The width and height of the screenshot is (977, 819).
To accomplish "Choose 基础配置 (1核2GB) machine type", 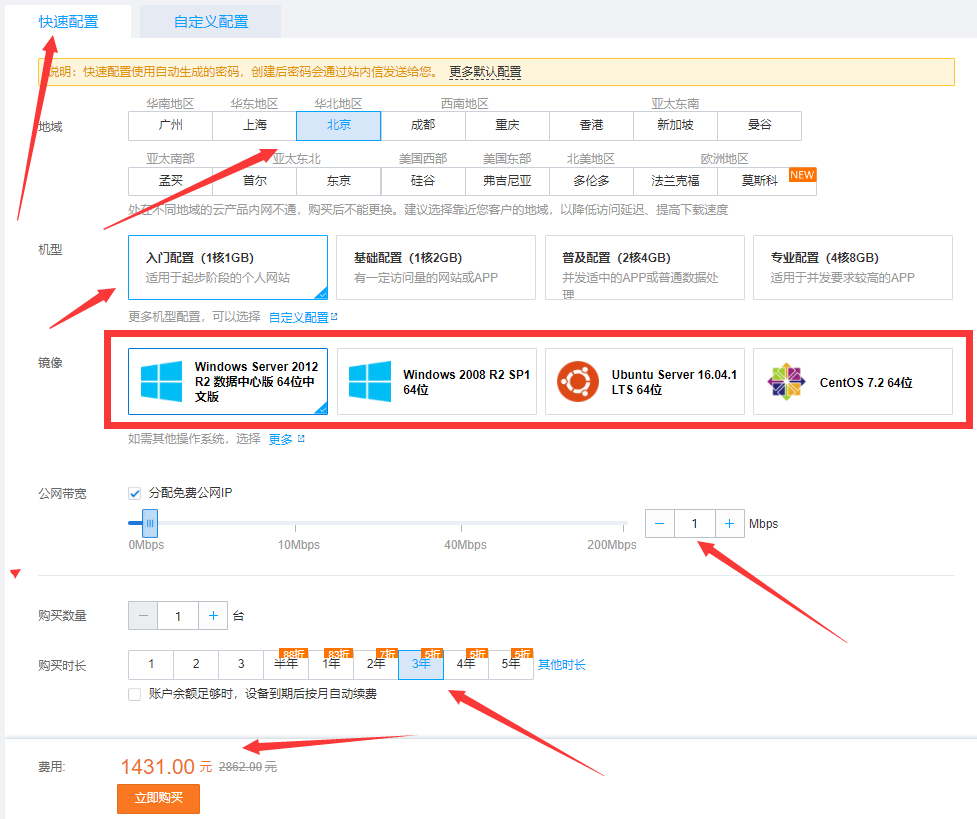I will coord(436,267).
